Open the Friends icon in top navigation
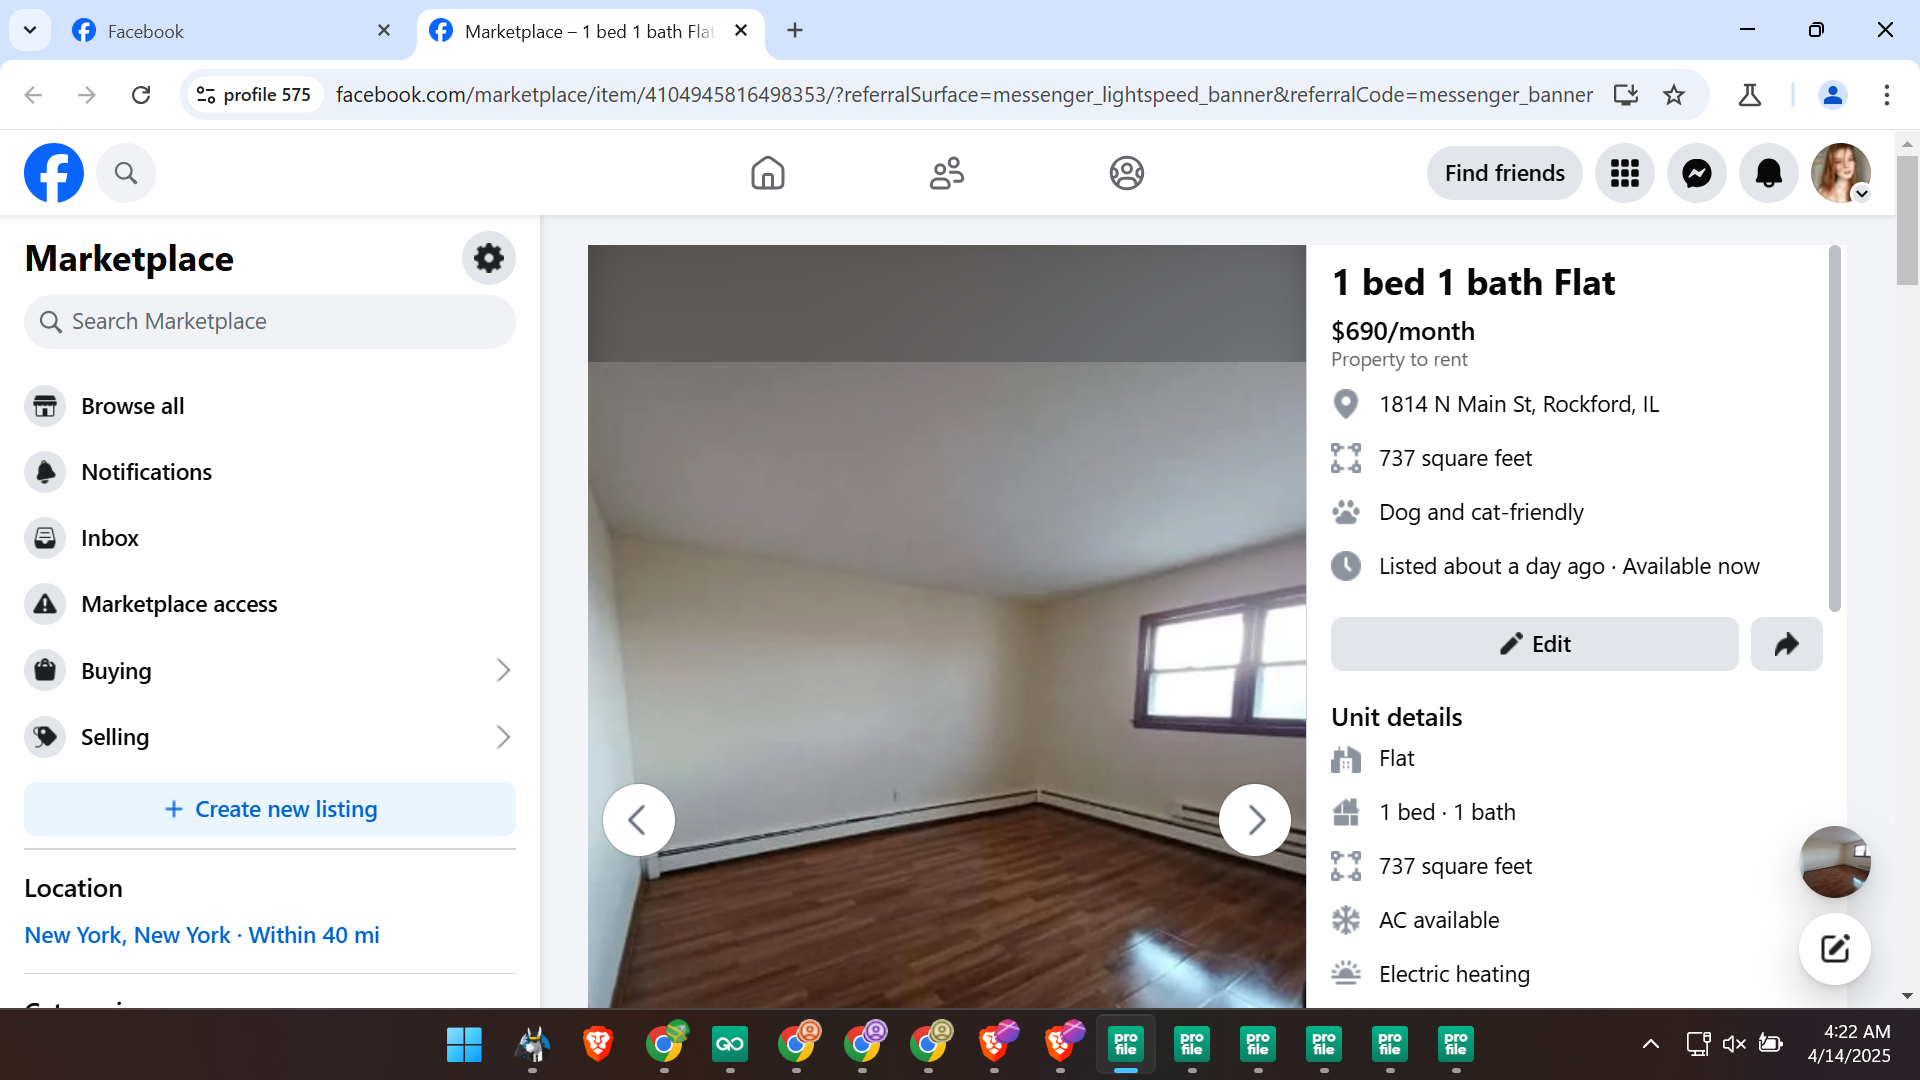 [946, 173]
